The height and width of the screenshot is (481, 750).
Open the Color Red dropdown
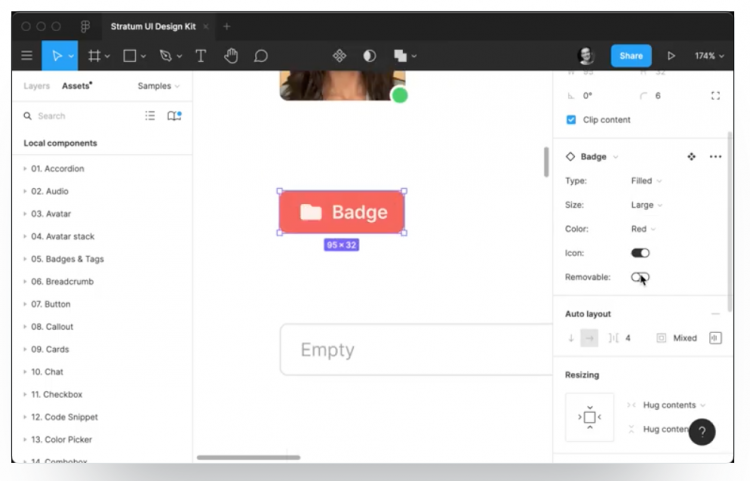point(643,229)
